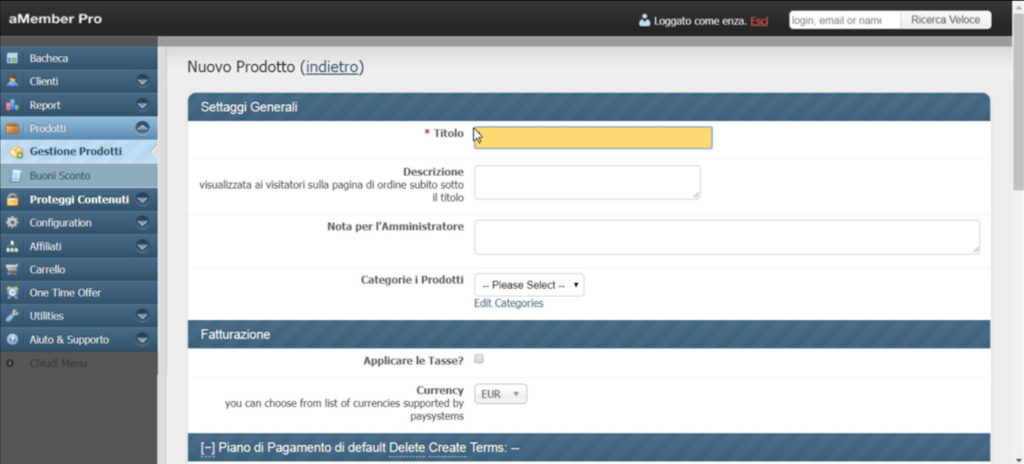1024x464 pixels.
Task: Open the Currency EUR dropdown
Action: (x=500, y=394)
